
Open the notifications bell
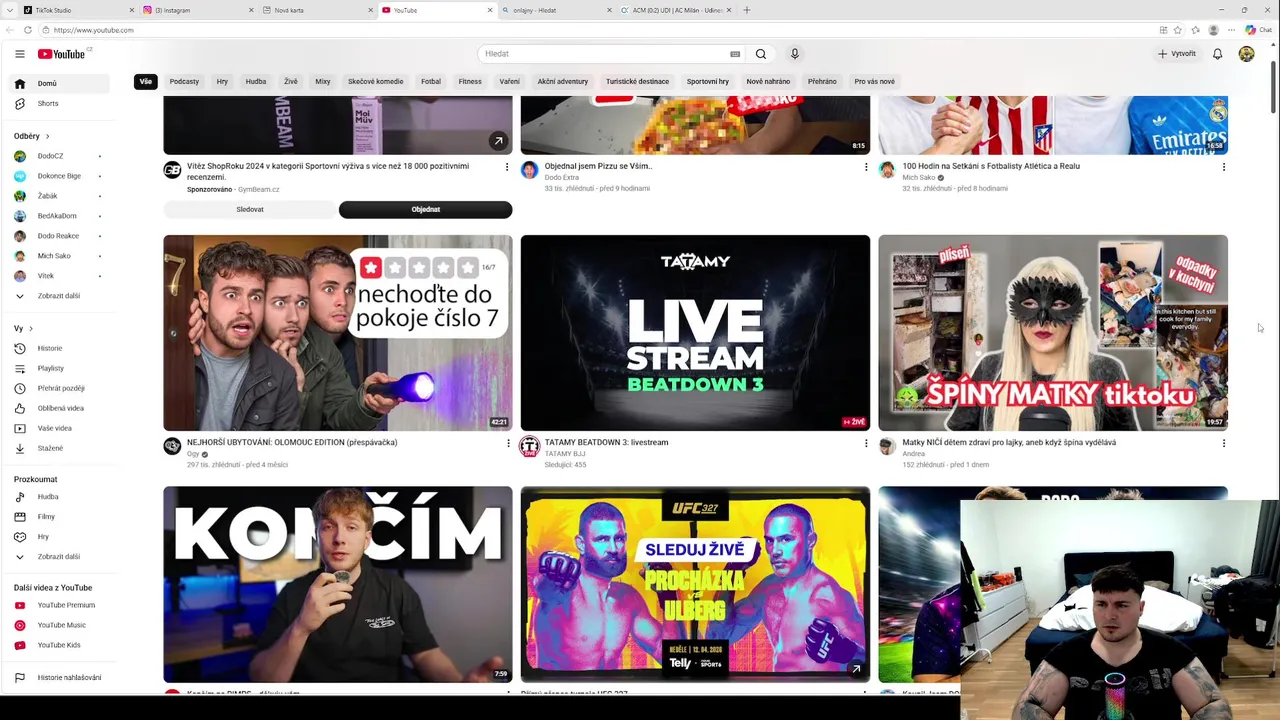pos(1217,54)
